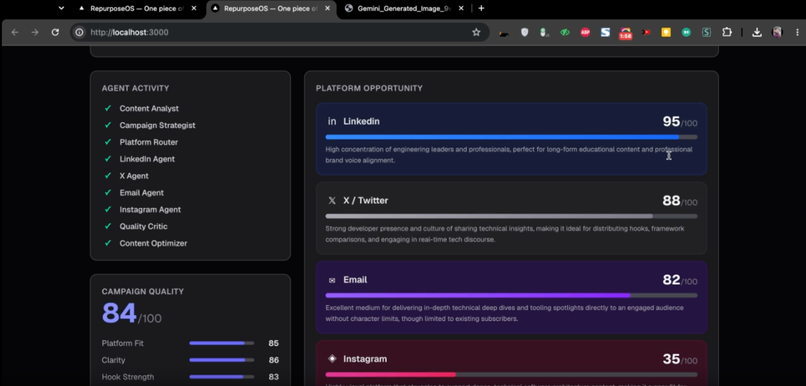The image size is (806, 386).
Task: Click the X / Twitter 88/100 score
Action: coord(680,201)
